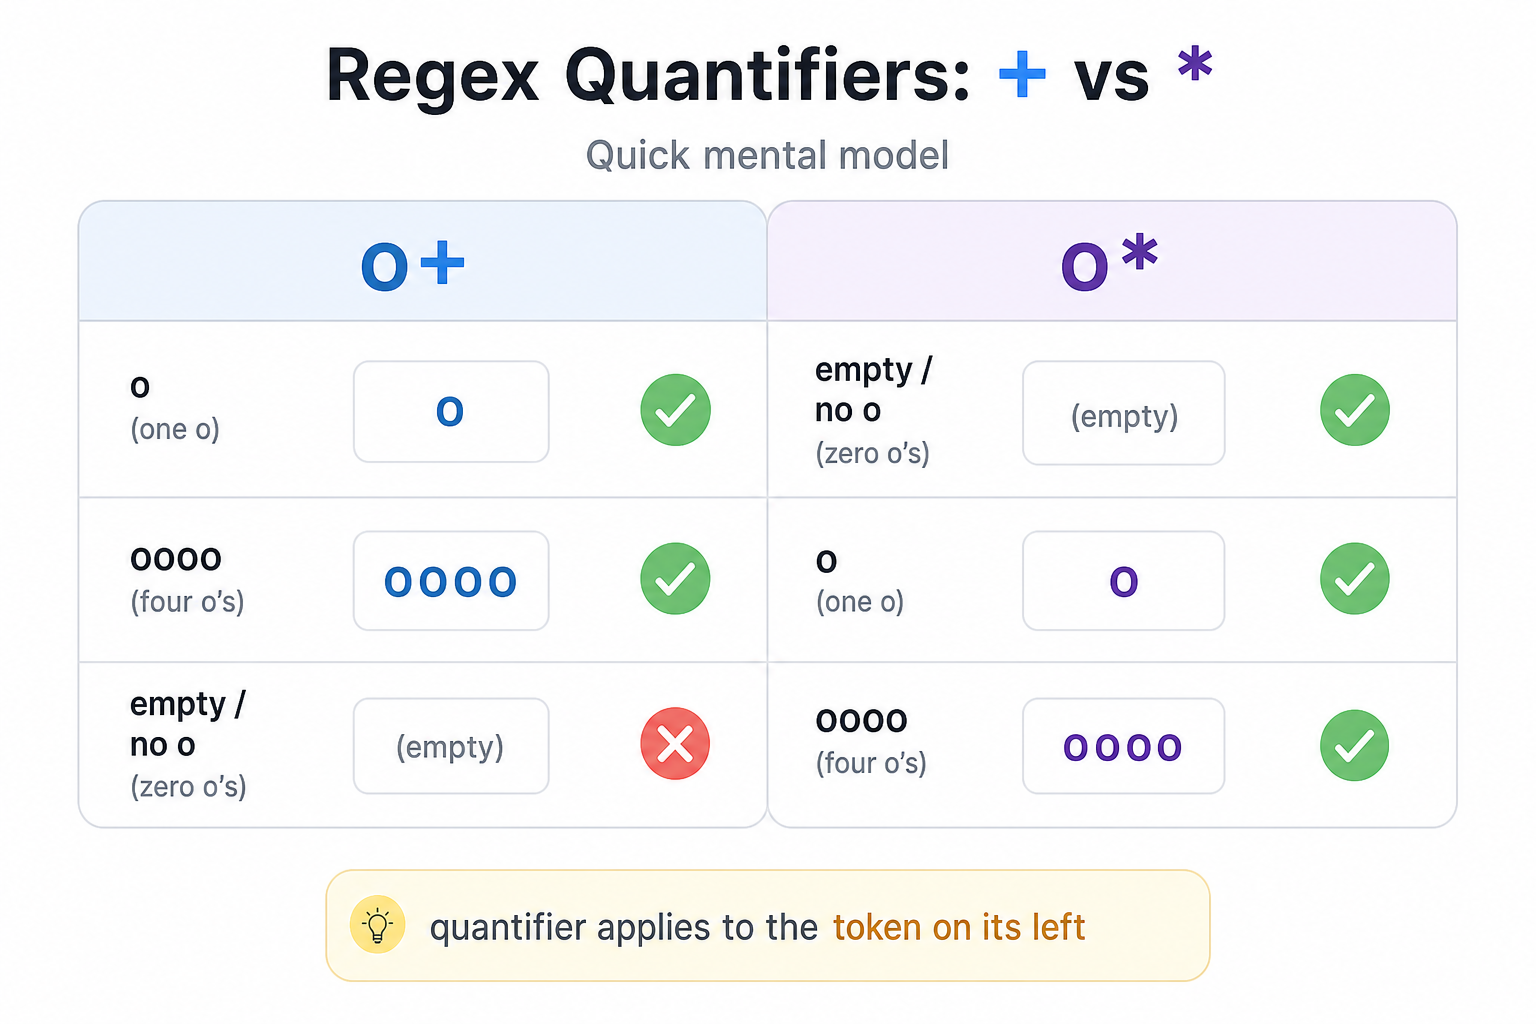Viewport: 1536px width, 1024px height.
Task: Click the green checkmark for empty under o*
Action: (x=1355, y=410)
